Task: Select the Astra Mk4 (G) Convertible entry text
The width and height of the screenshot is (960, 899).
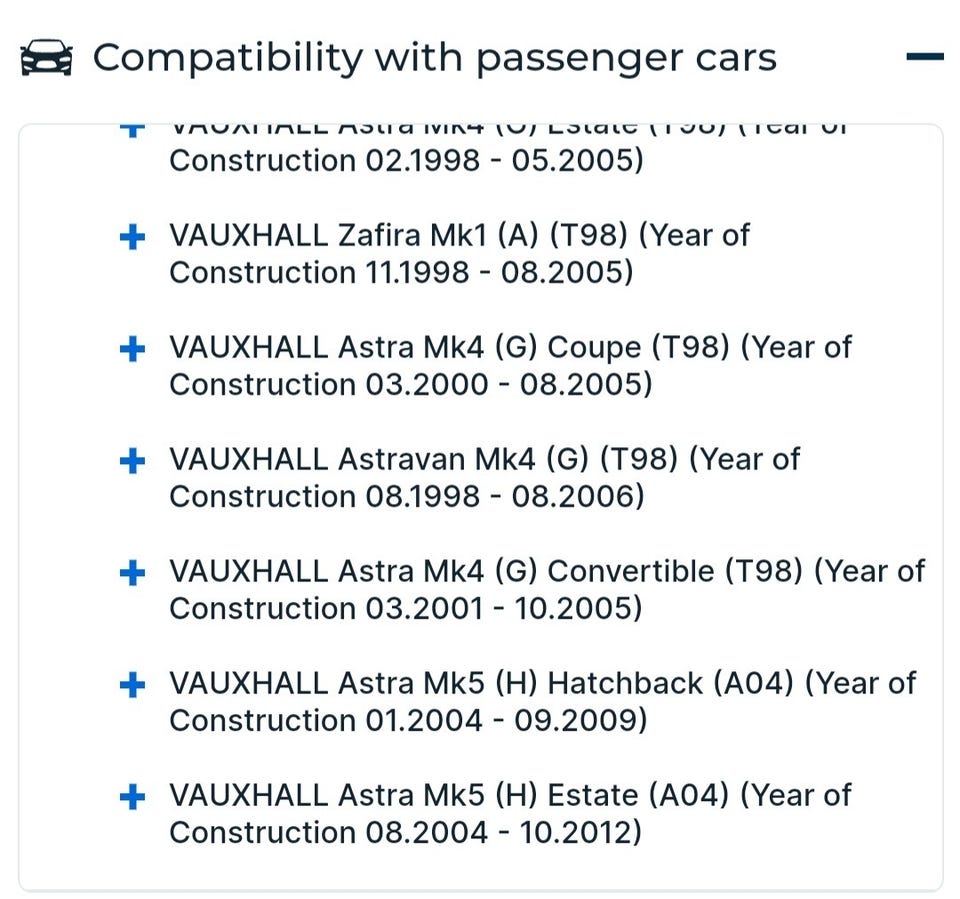Action: (x=546, y=572)
